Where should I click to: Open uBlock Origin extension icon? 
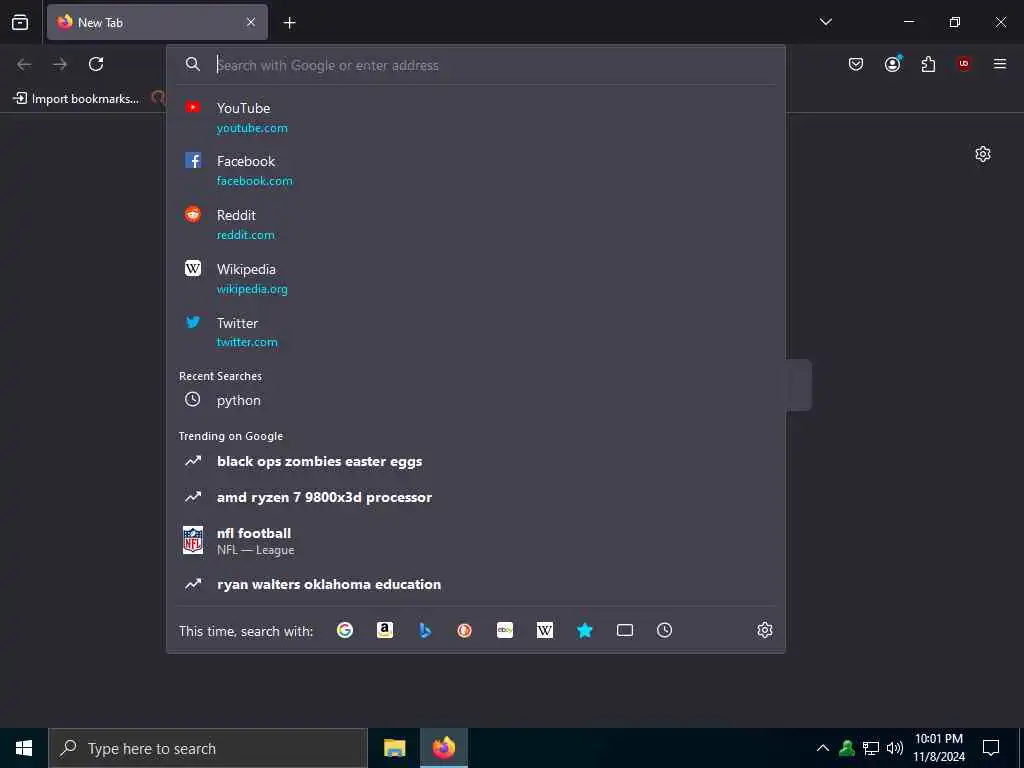pos(964,64)
